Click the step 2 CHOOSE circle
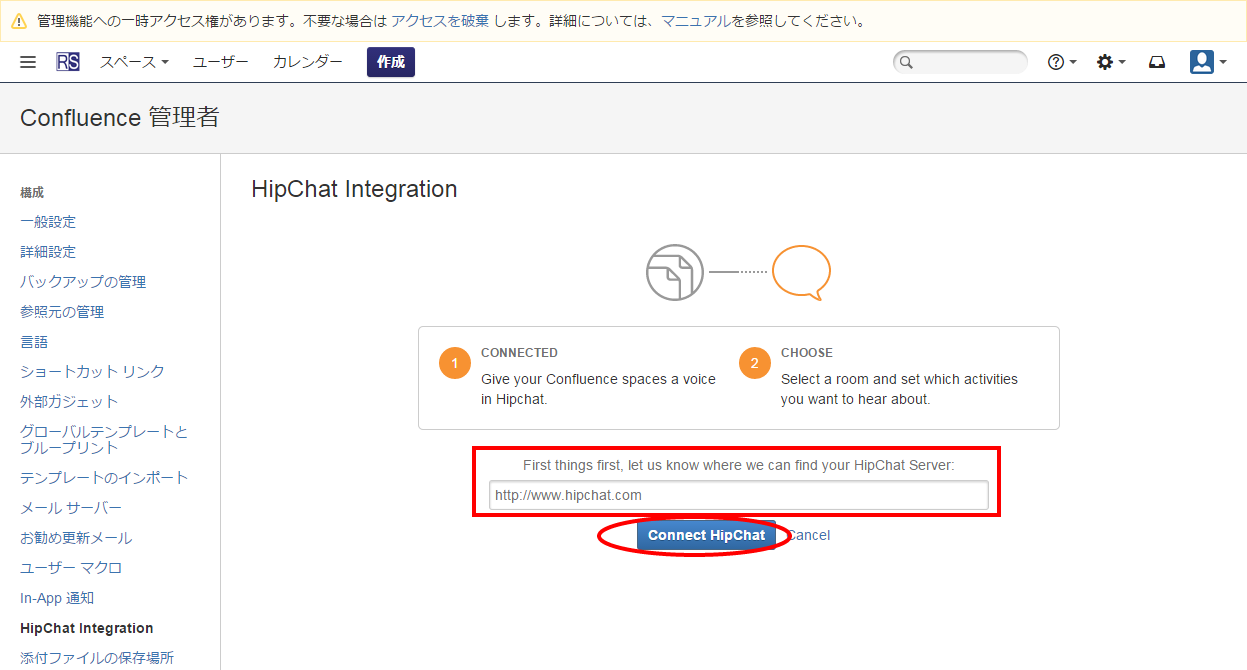Image resolution: width=1247 pixels, height=670 pixels. [755, 363]
